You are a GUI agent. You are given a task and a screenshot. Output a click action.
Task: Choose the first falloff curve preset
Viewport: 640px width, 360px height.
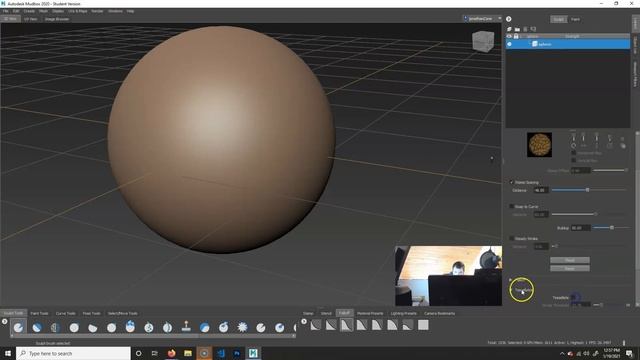tap(316, 325)
